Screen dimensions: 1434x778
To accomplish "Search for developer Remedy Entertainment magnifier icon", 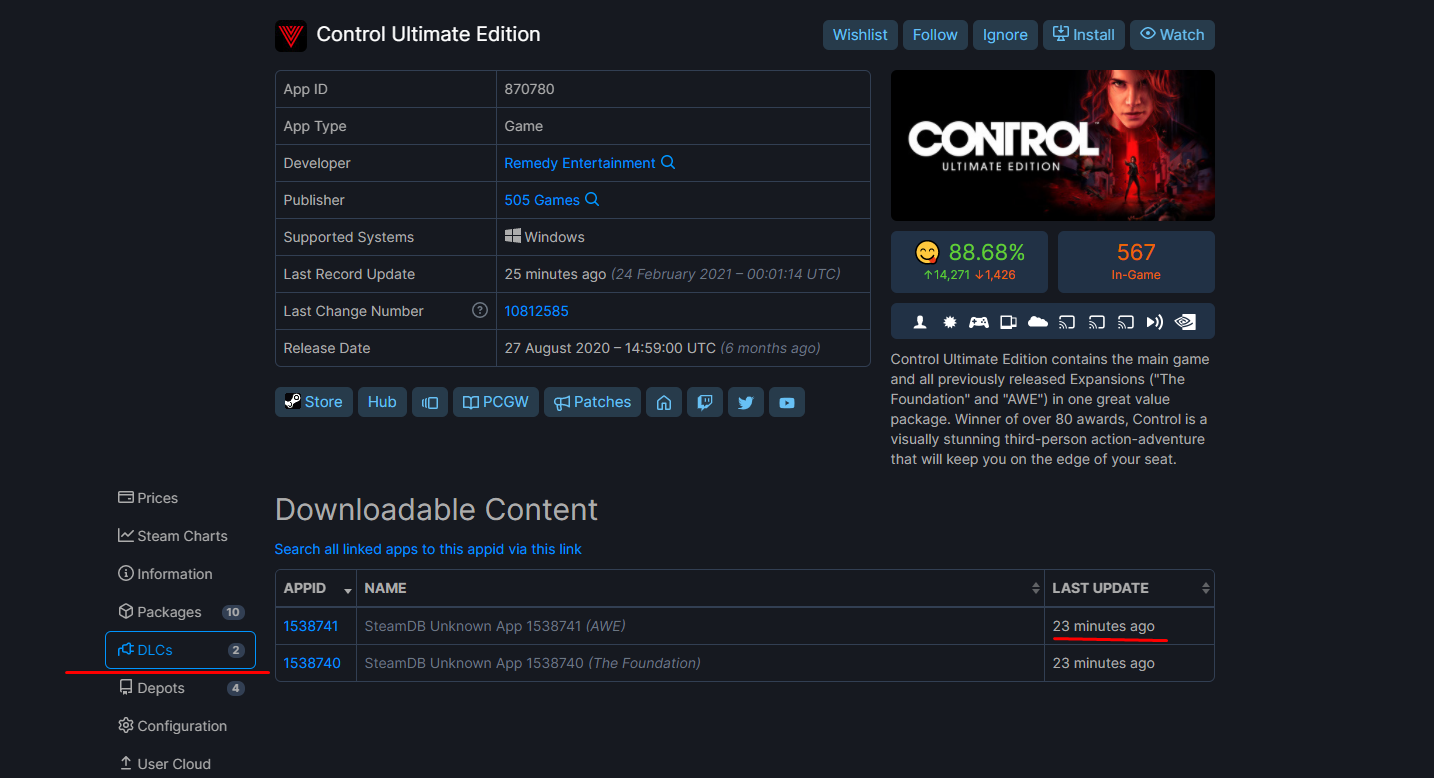I will click(668, 163).
